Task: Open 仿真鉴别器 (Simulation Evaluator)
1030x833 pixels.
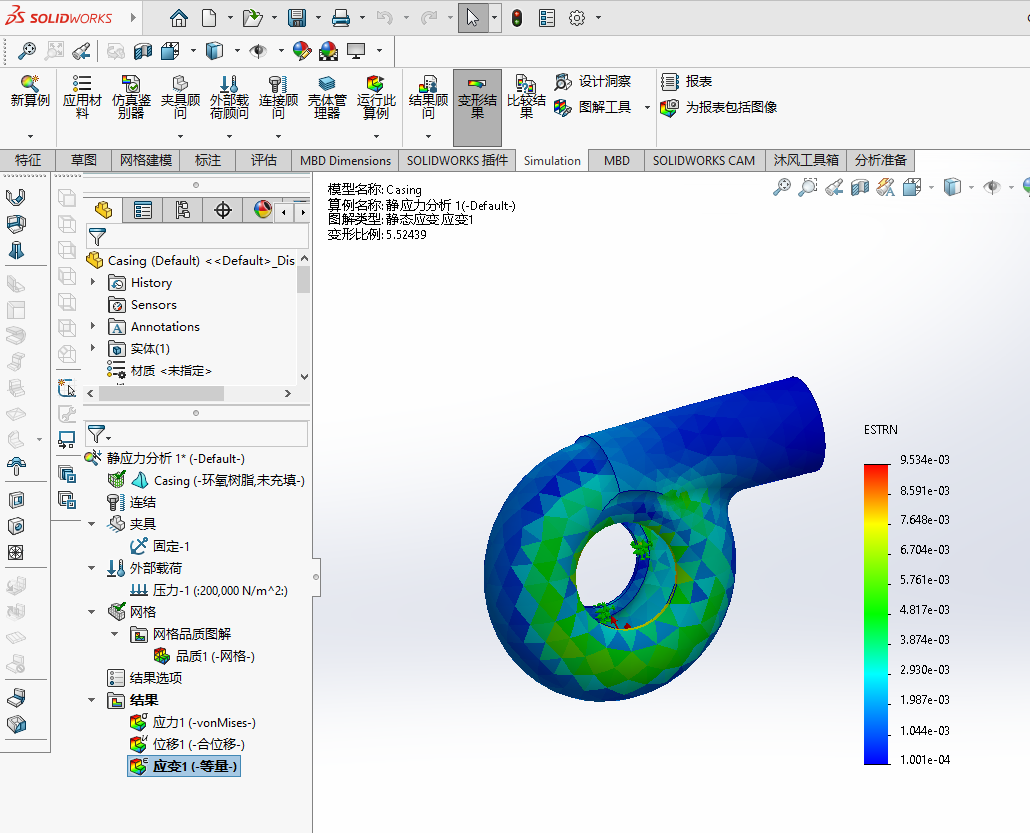Action: pos(131,97)
